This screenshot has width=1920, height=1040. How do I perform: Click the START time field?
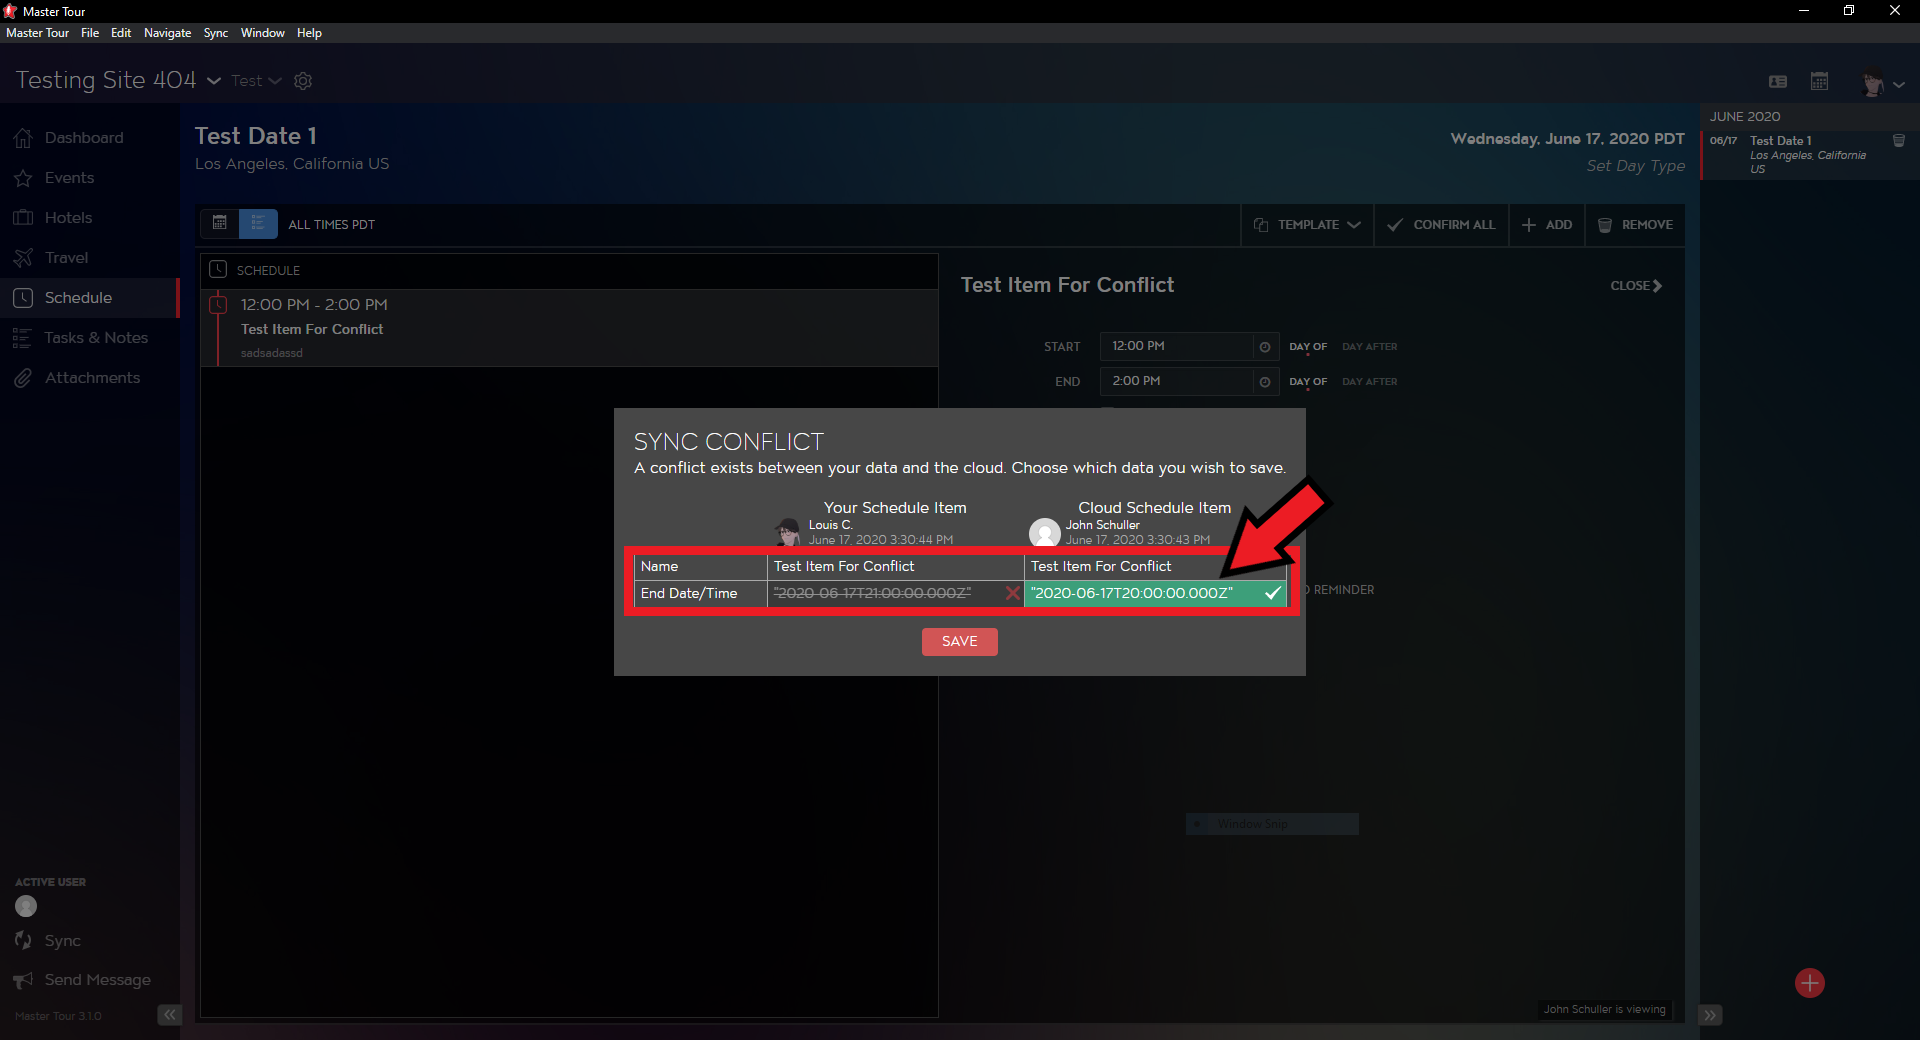(1177, 346)
